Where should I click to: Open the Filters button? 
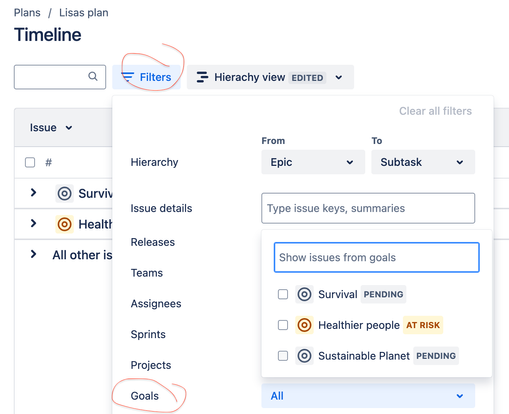pyautogui.click(x=146, y=77)
